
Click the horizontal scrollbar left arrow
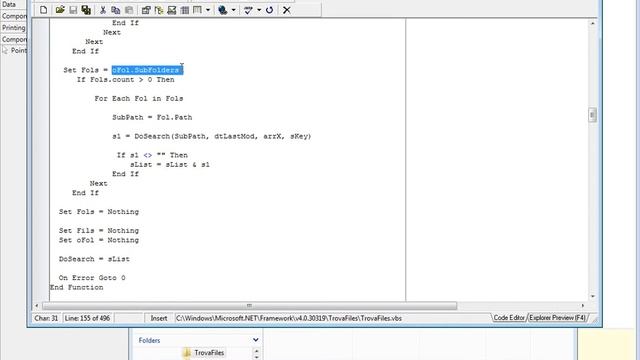click(37, 305)
